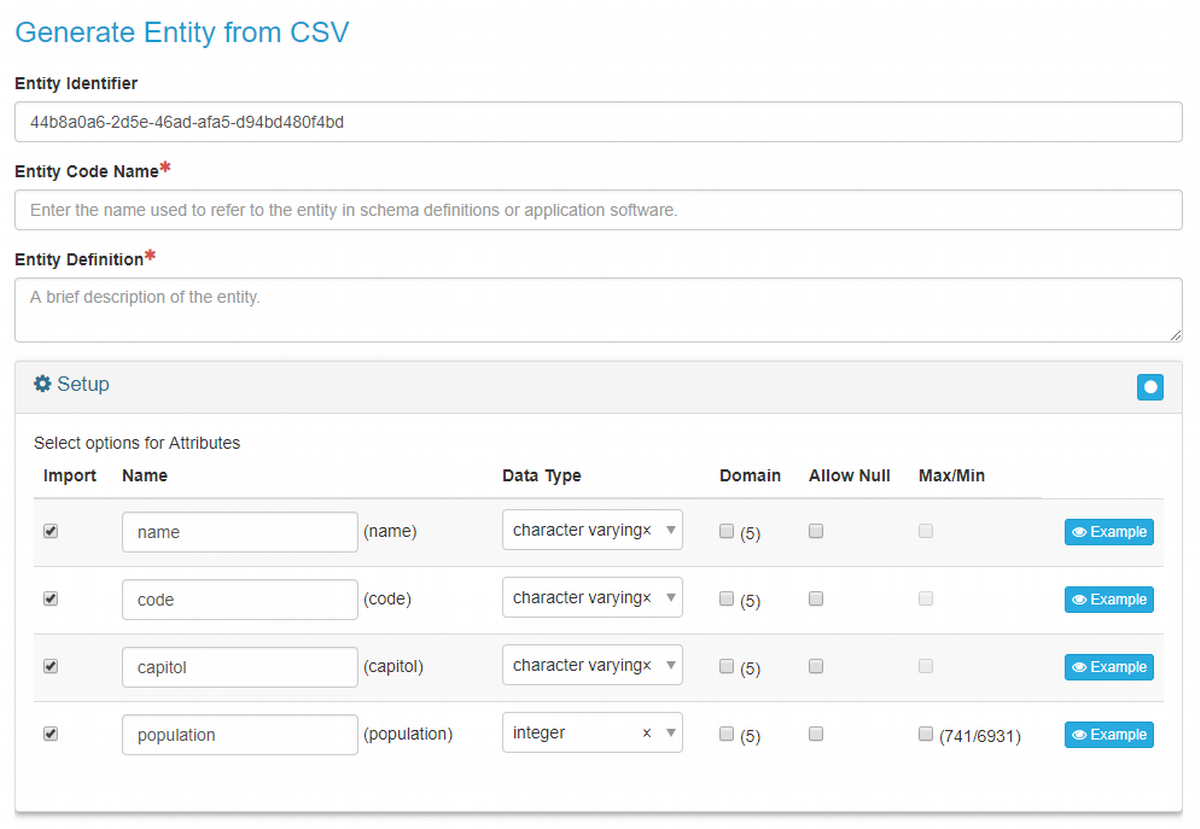This screenshot has width=1200, height=829.
Task: Show Example for the name attribute
Action: 1109,532
